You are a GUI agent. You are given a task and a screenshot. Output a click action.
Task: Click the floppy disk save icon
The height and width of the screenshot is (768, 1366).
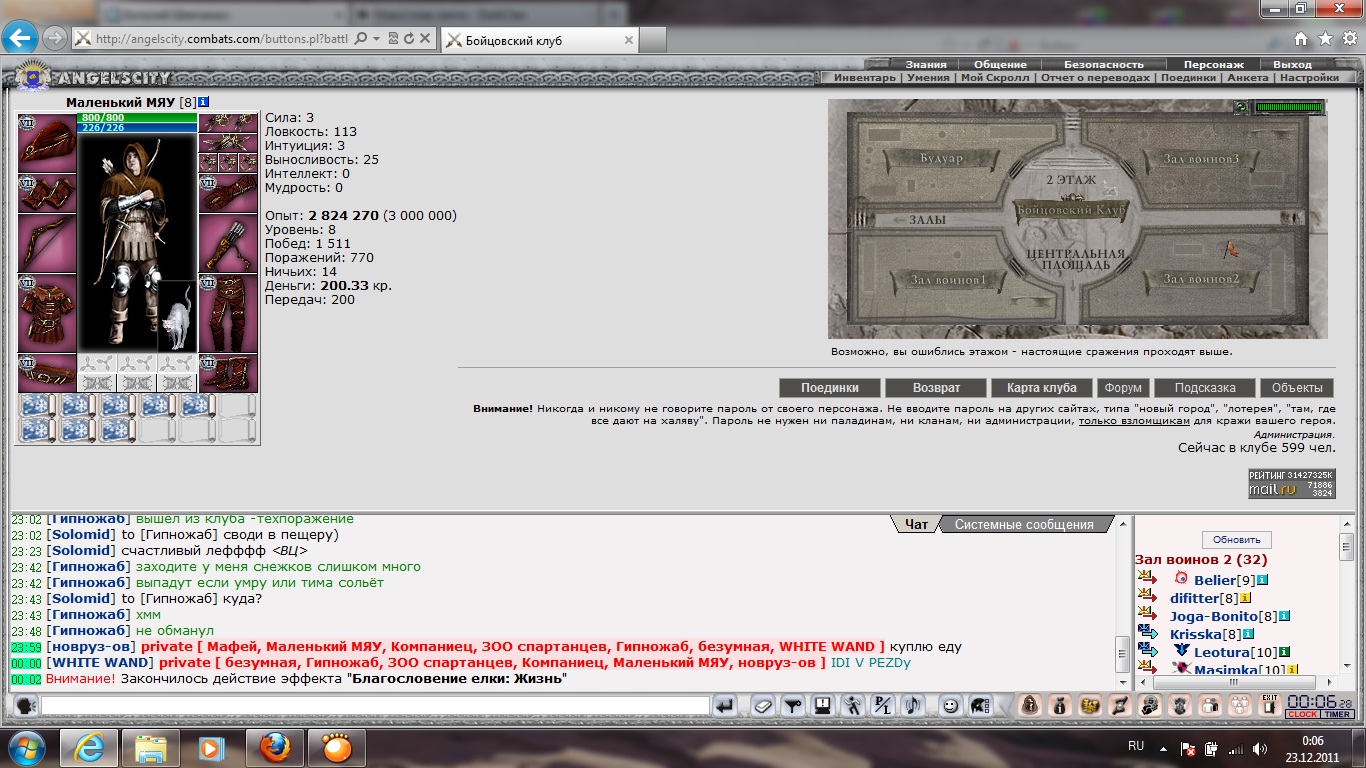click(822, 706)
